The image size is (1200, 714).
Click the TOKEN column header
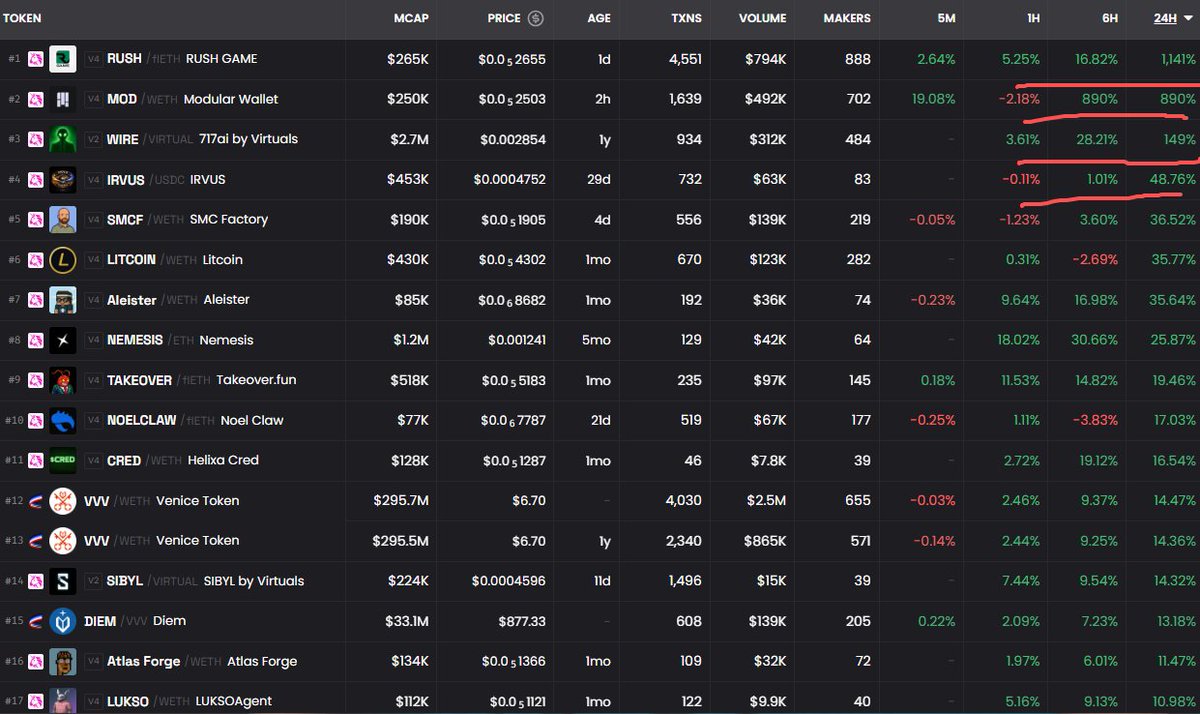(x=21, y=18)
